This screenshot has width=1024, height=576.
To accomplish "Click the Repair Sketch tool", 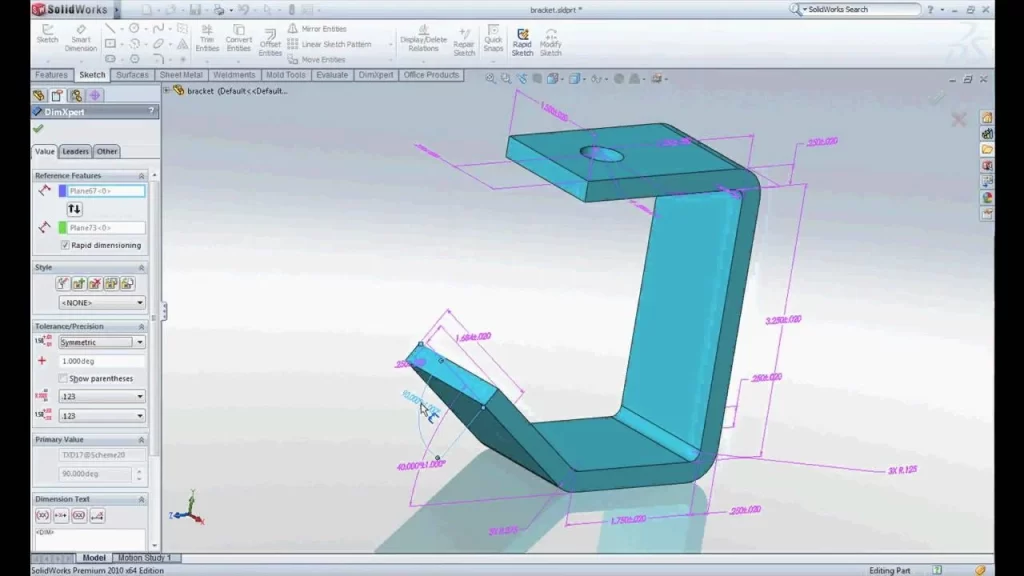I will [464, 41].
